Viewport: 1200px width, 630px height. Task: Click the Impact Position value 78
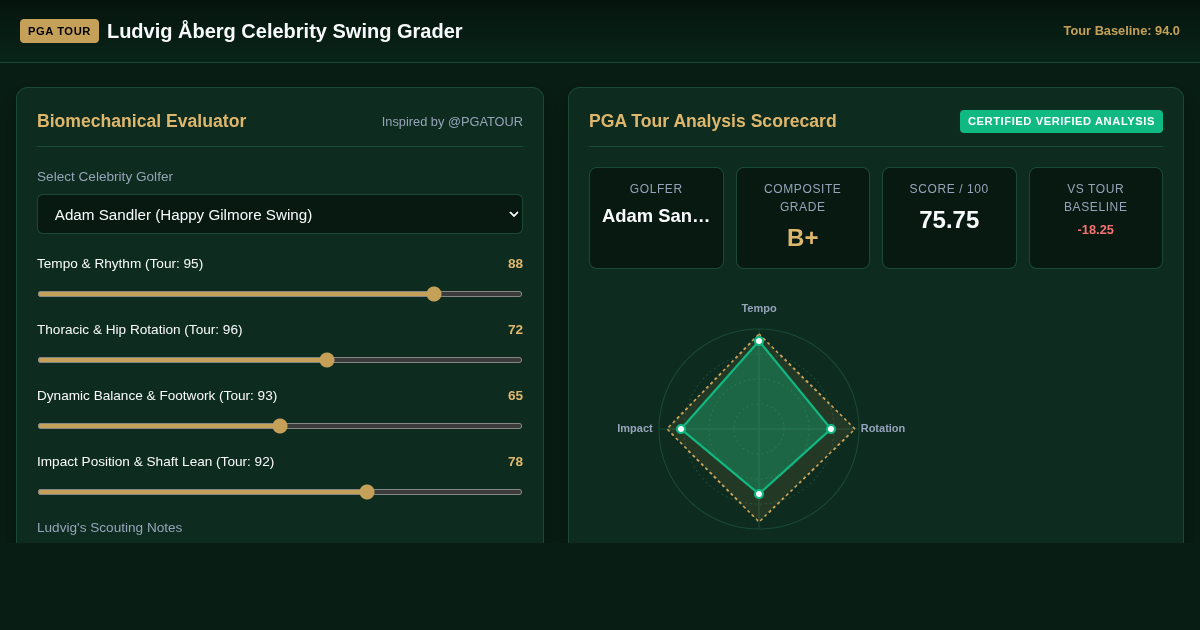point(515,462)
